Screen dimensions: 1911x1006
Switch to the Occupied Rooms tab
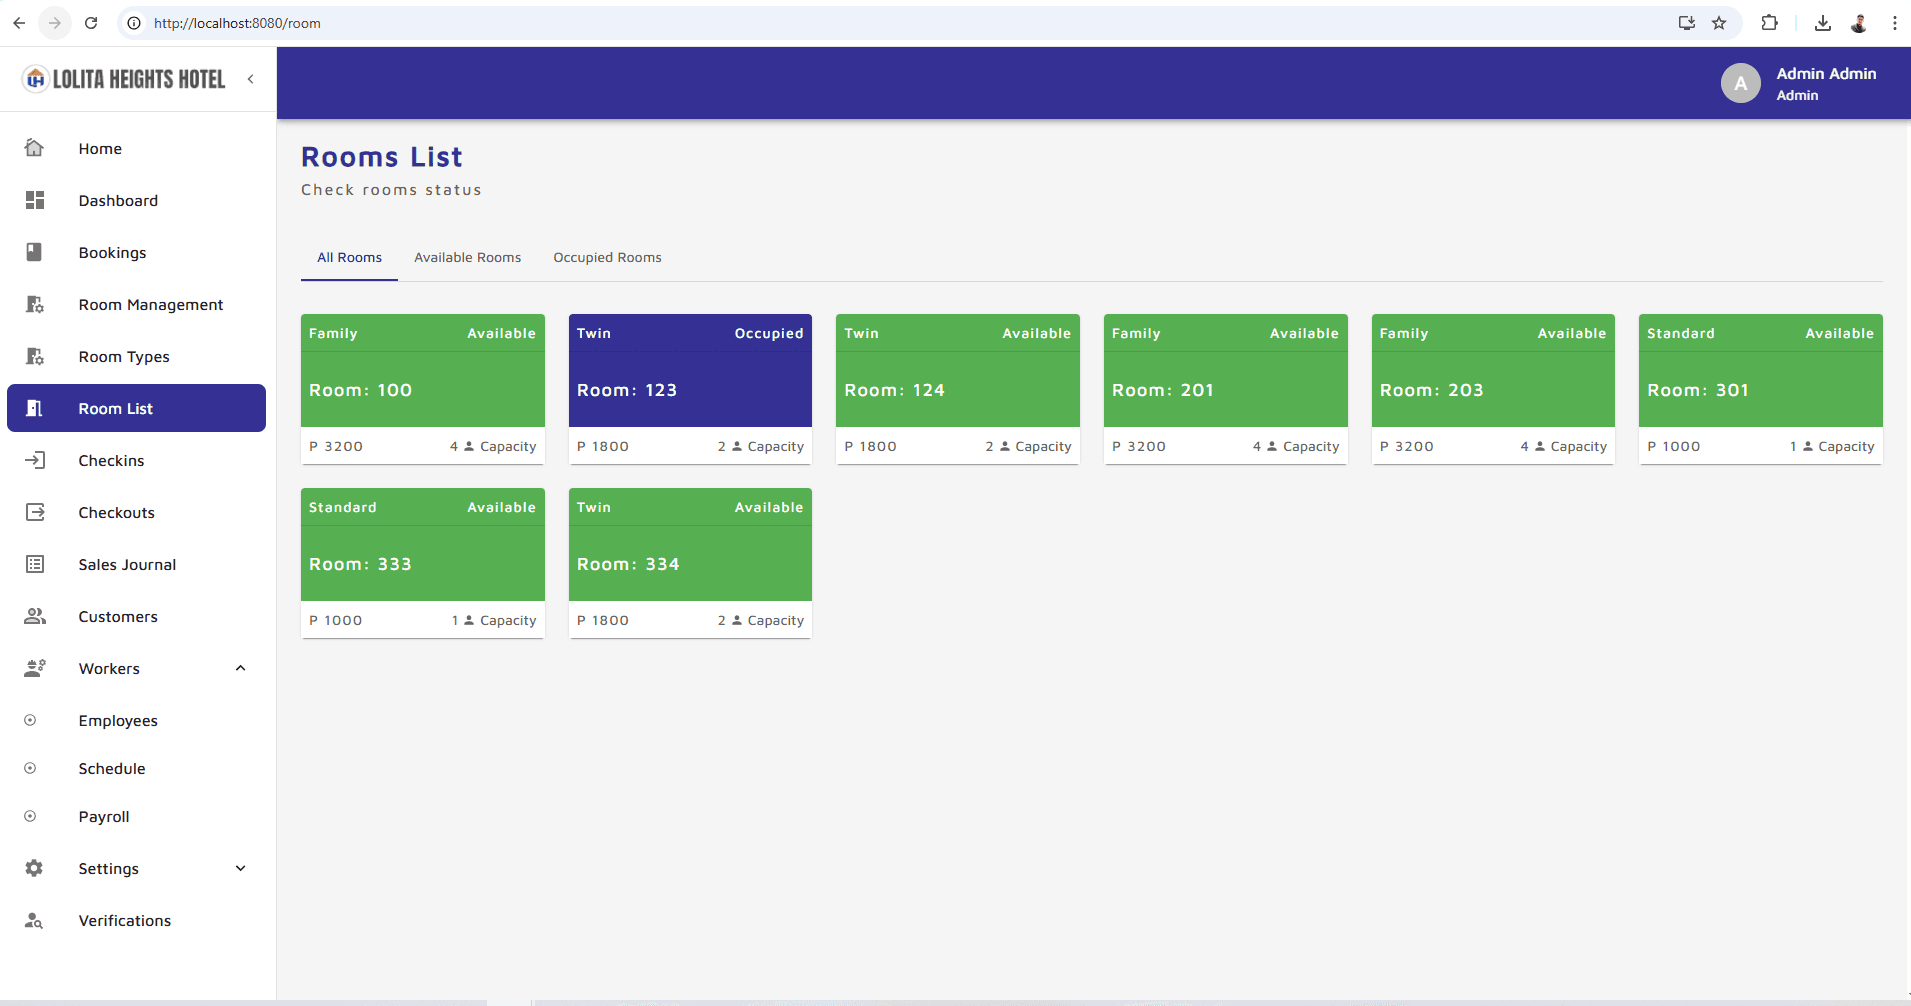tap(607, 257)
